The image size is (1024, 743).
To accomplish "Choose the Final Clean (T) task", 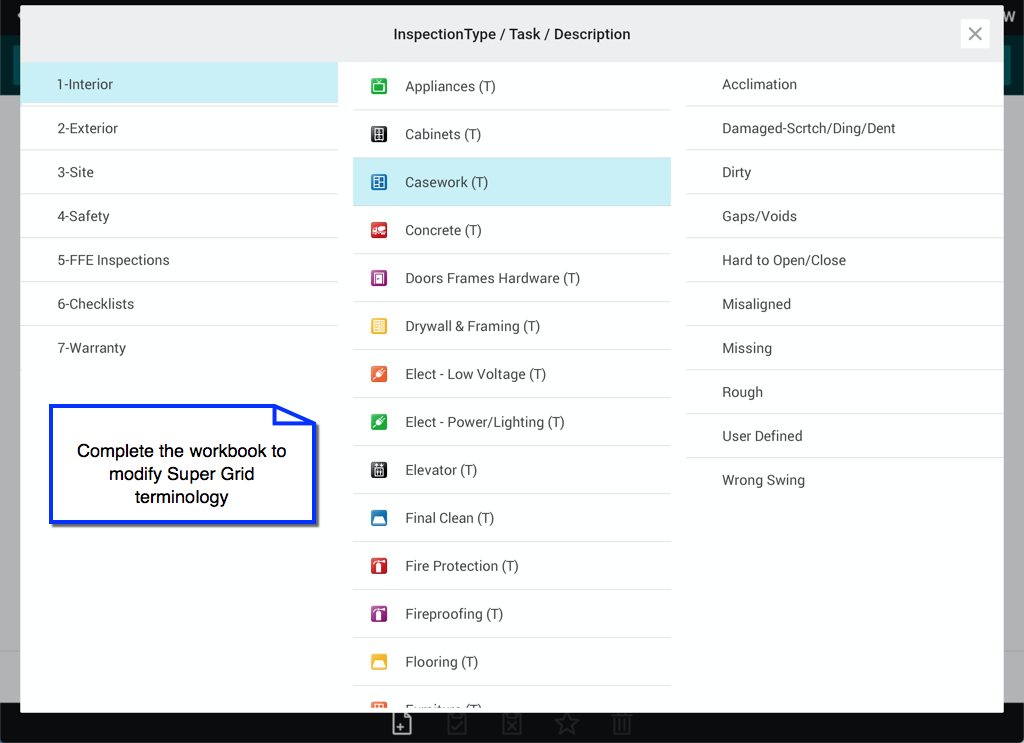I will pos(449,518).
